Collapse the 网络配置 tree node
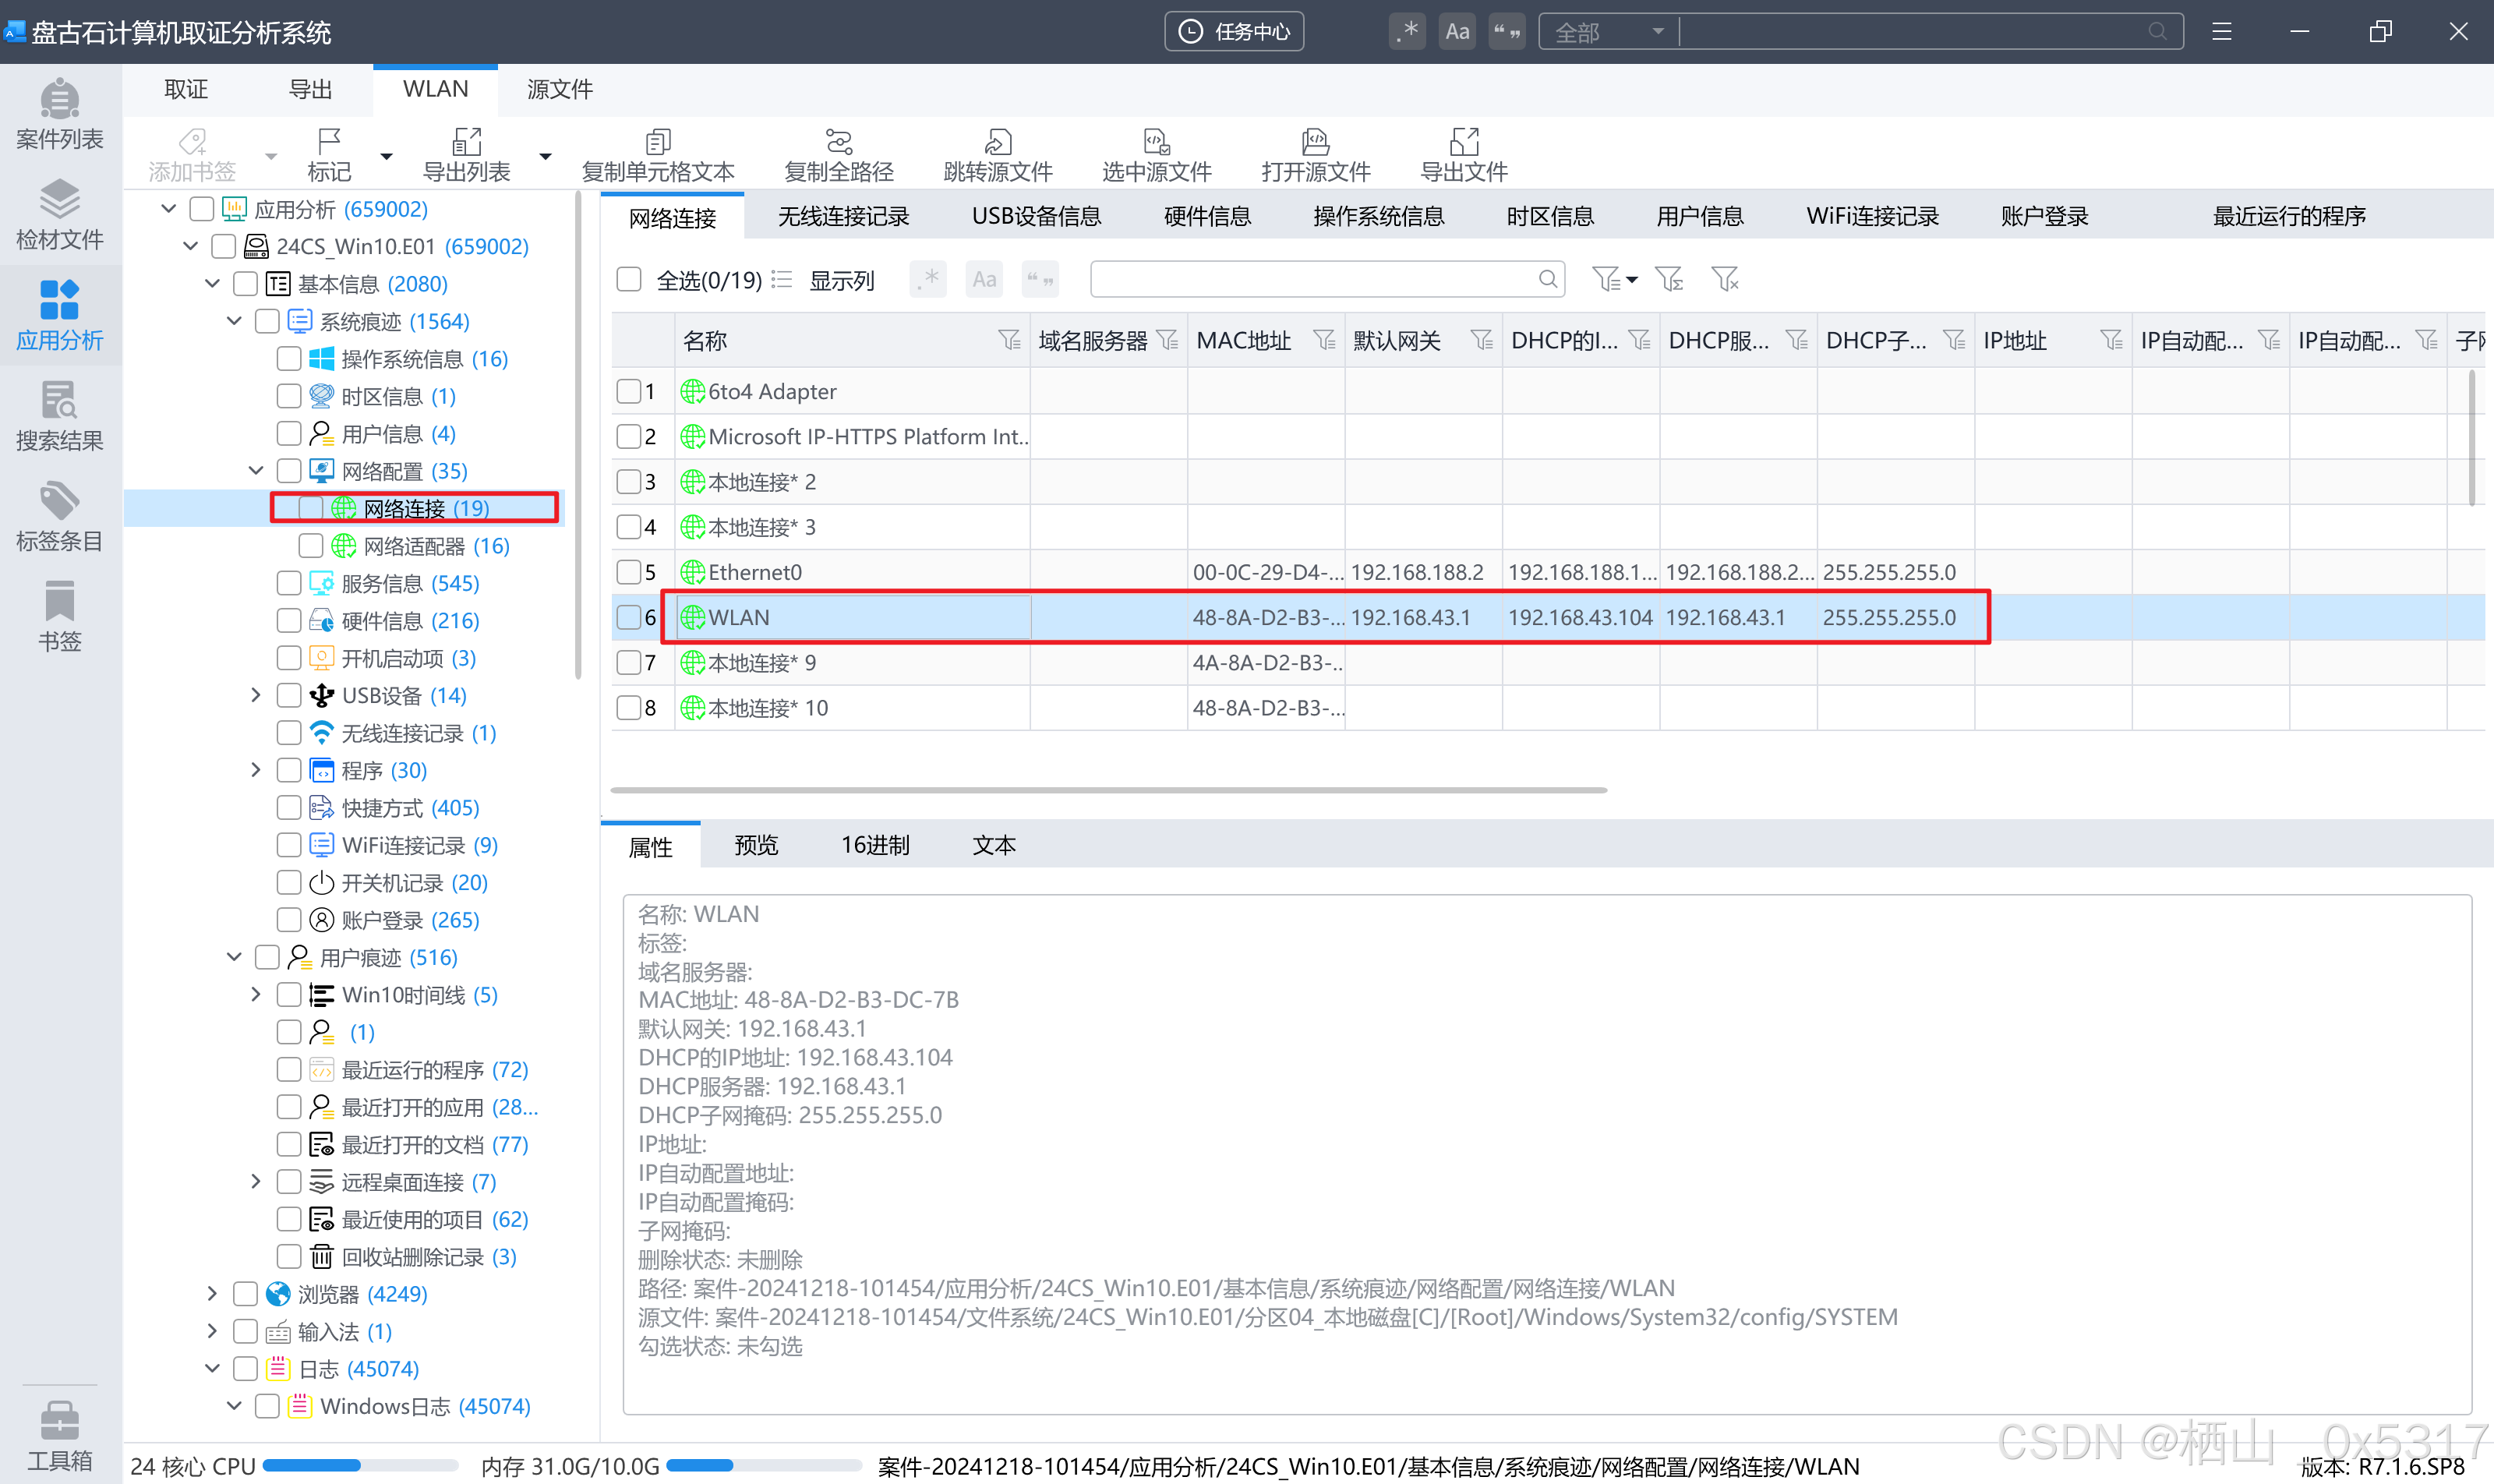2494x1484 pixels. 255,470
